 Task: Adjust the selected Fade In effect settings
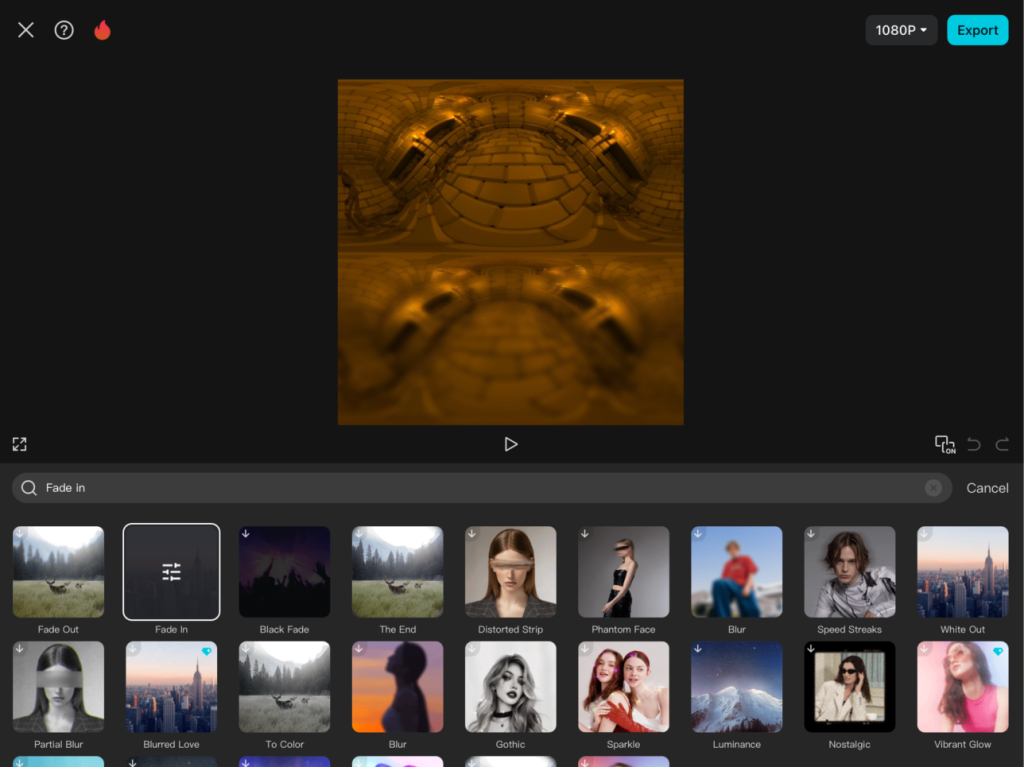[x=171, y=572]
